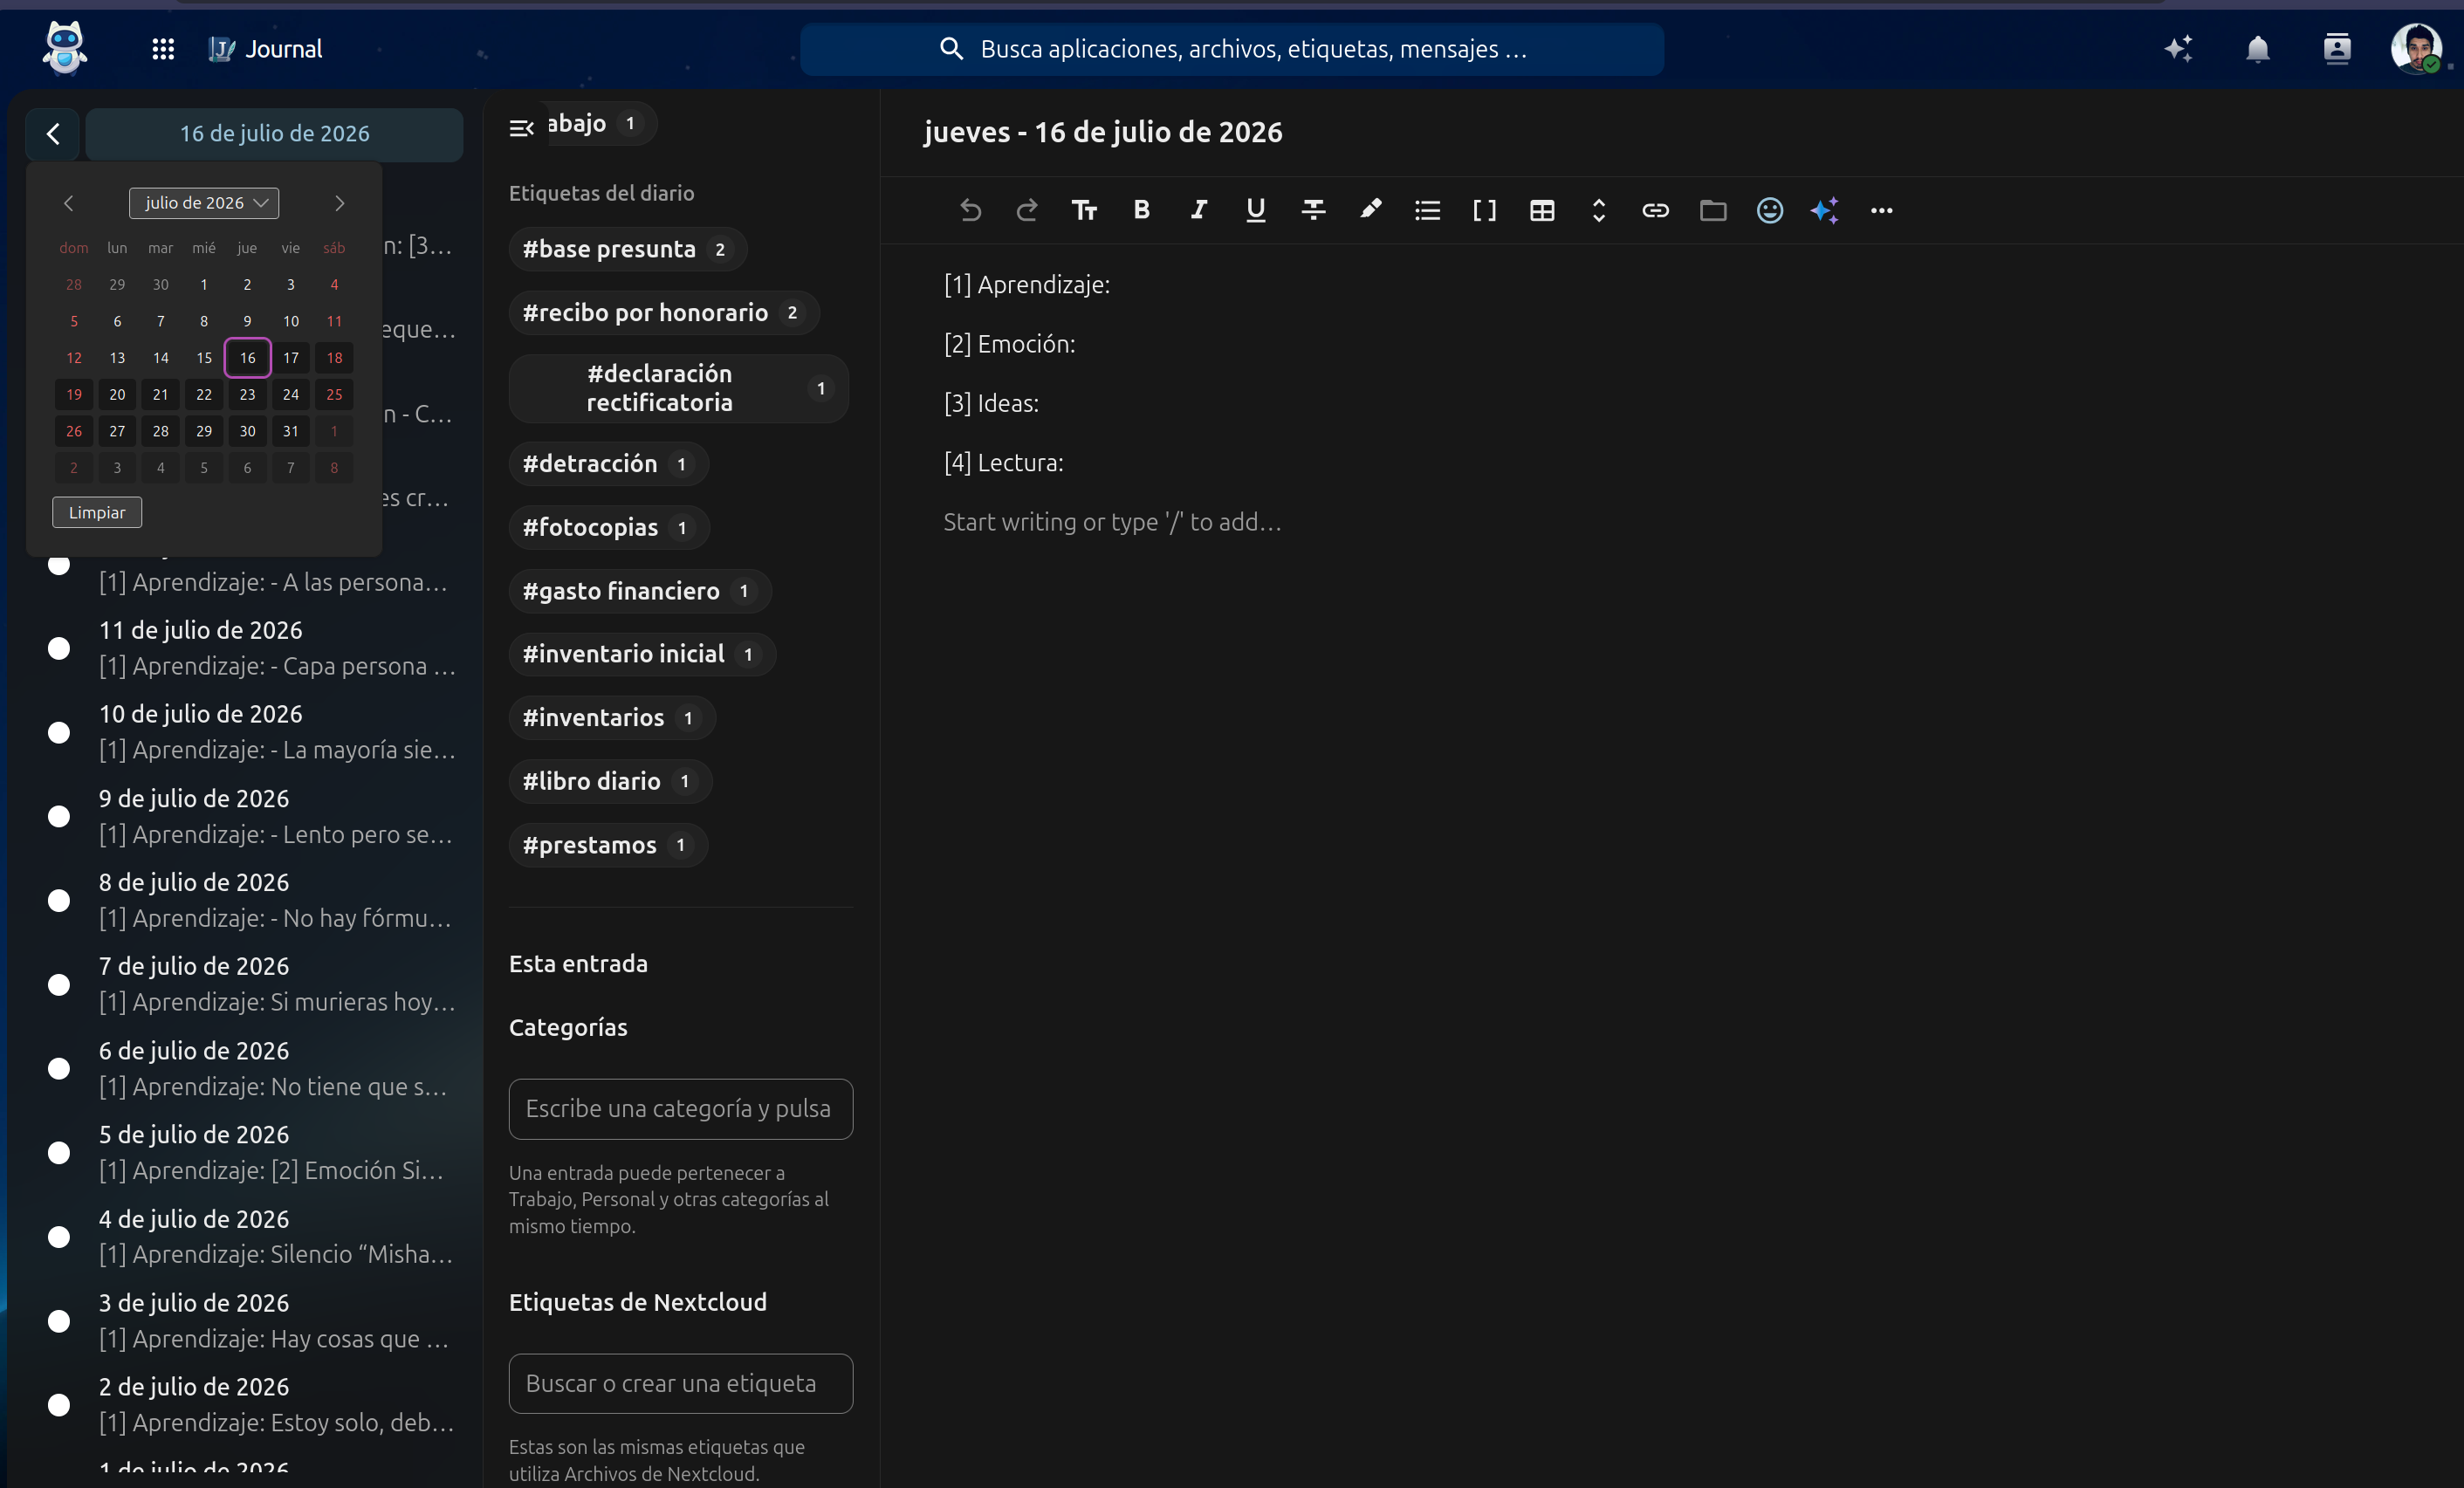This screenshot has height=1488, width=2464.
Task: Open the julio de 2026 month dropdown
Action: pos(204,203)
